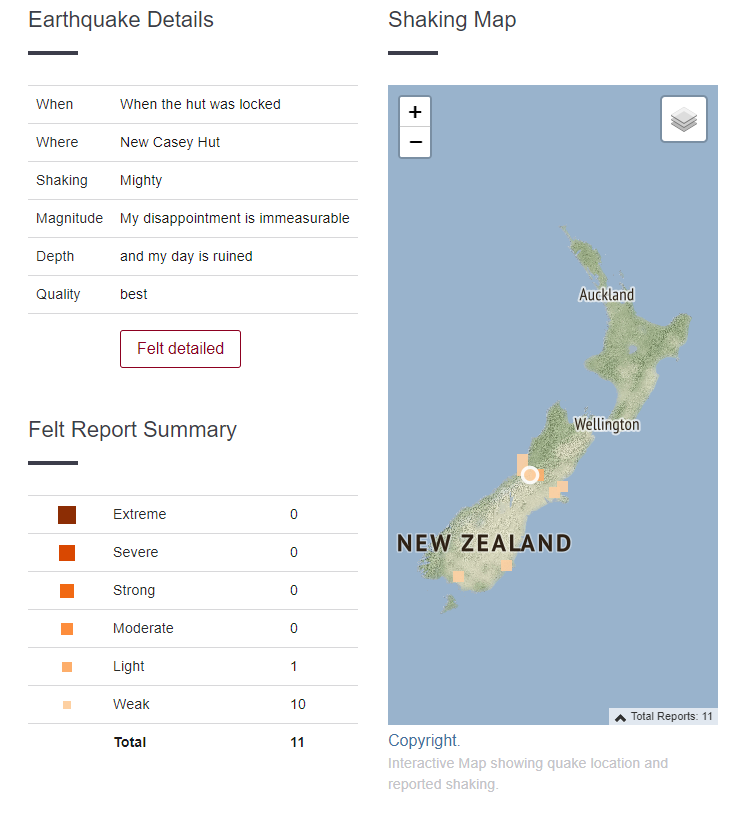Click the white circle quake epicenter marker
Screen dimensions: 747x821
click(530, 475)
